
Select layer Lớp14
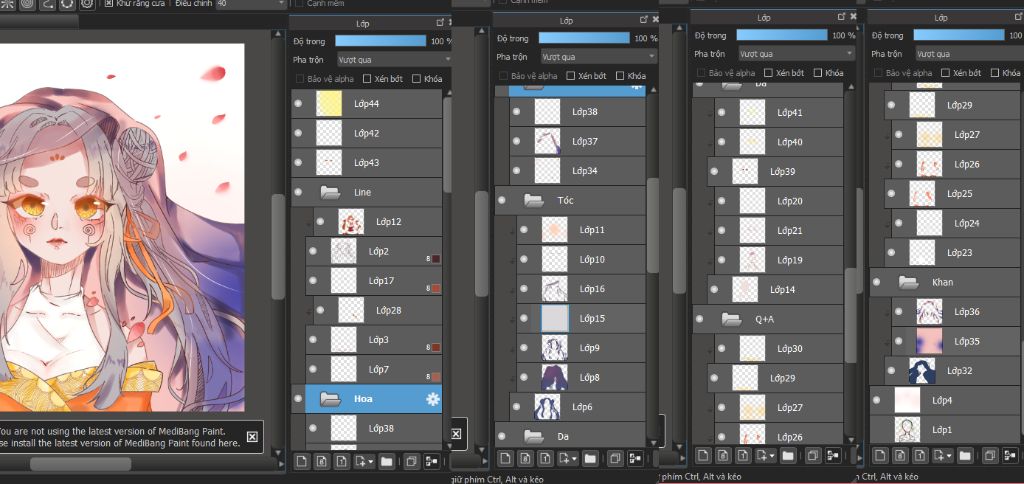click(x=775, y=289)
